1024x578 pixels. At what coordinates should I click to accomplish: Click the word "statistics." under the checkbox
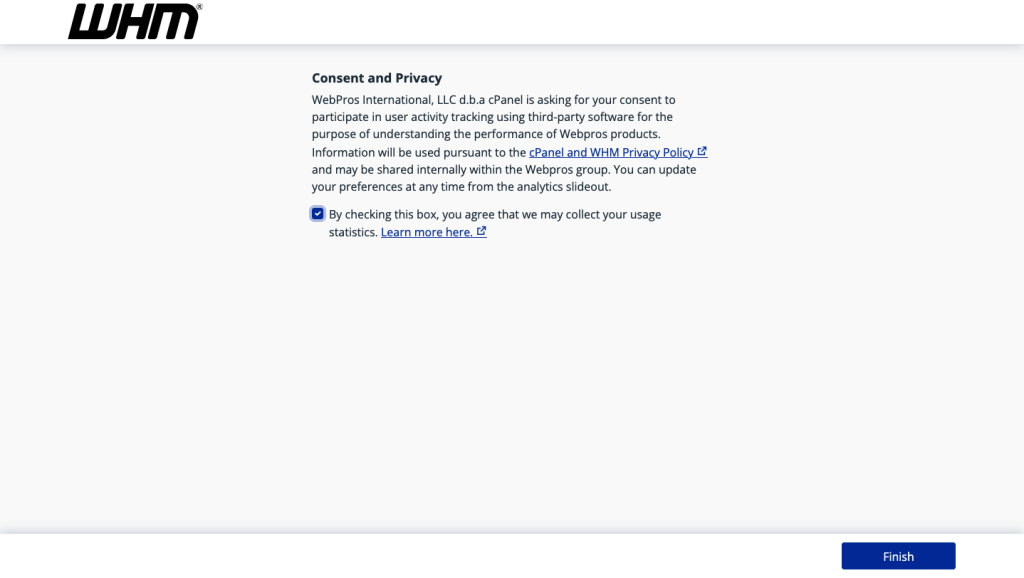[353, 232]
